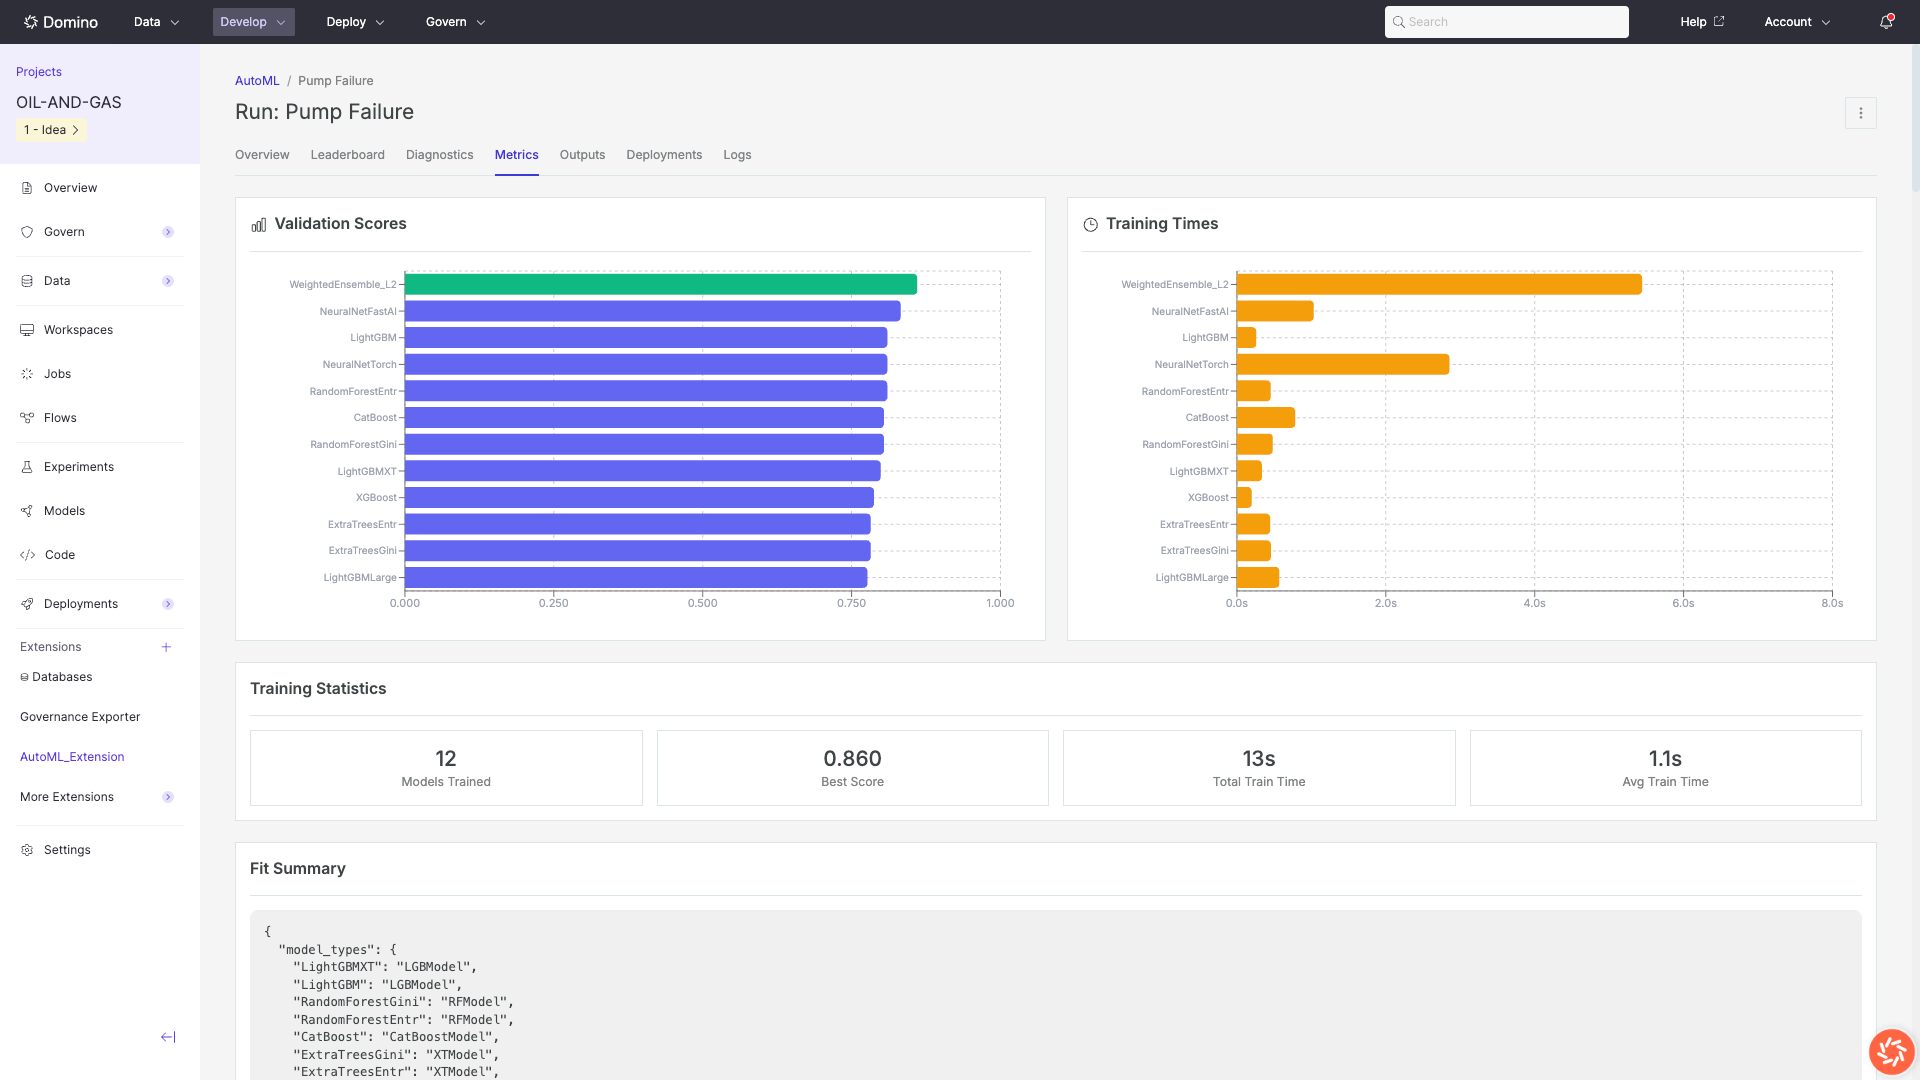Click the Data database icon in sidebar

pyautogui.click(x=27, y=281)
